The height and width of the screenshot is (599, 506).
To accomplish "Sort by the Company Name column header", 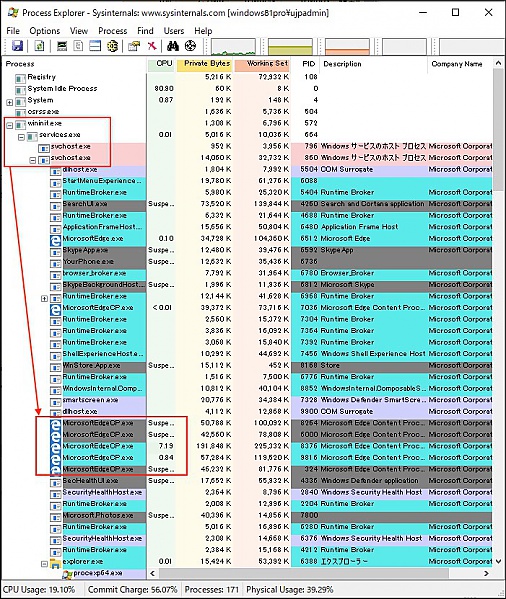I will [x=460, y=64].
